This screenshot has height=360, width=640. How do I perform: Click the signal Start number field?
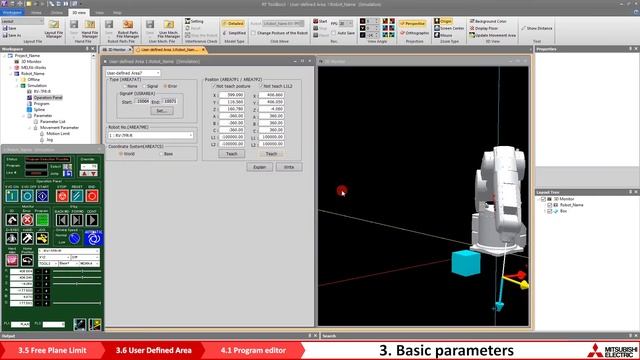tap(142, 101)
